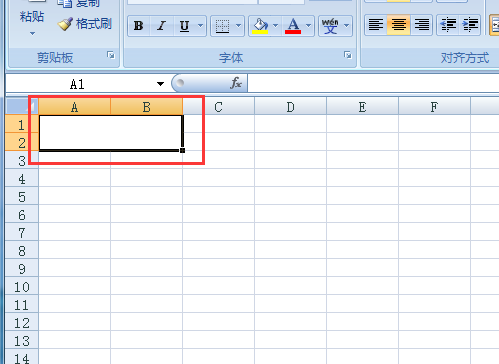499x364 pixels.
Task: Open the Clipboard (剪贴板) pane launcher
Action: [111, 55]
